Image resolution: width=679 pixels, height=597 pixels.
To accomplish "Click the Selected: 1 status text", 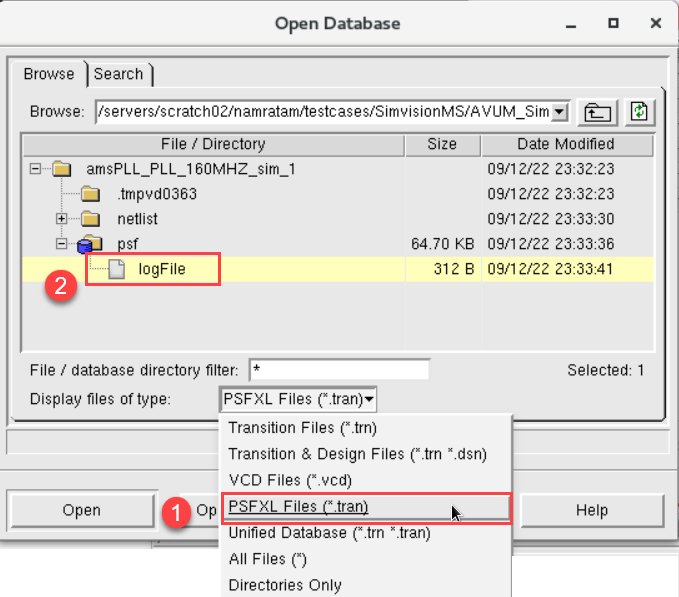I will [x=605, y=371].
